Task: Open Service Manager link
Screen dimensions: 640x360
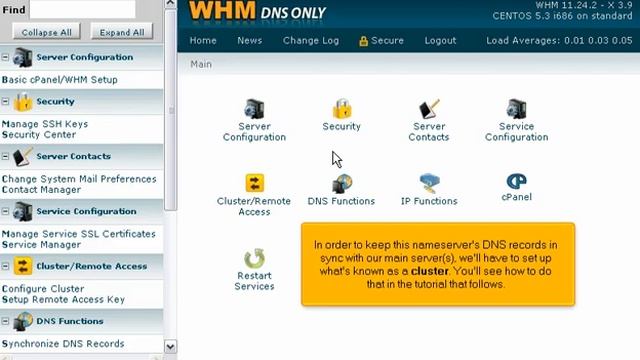Action: (41, 245)
